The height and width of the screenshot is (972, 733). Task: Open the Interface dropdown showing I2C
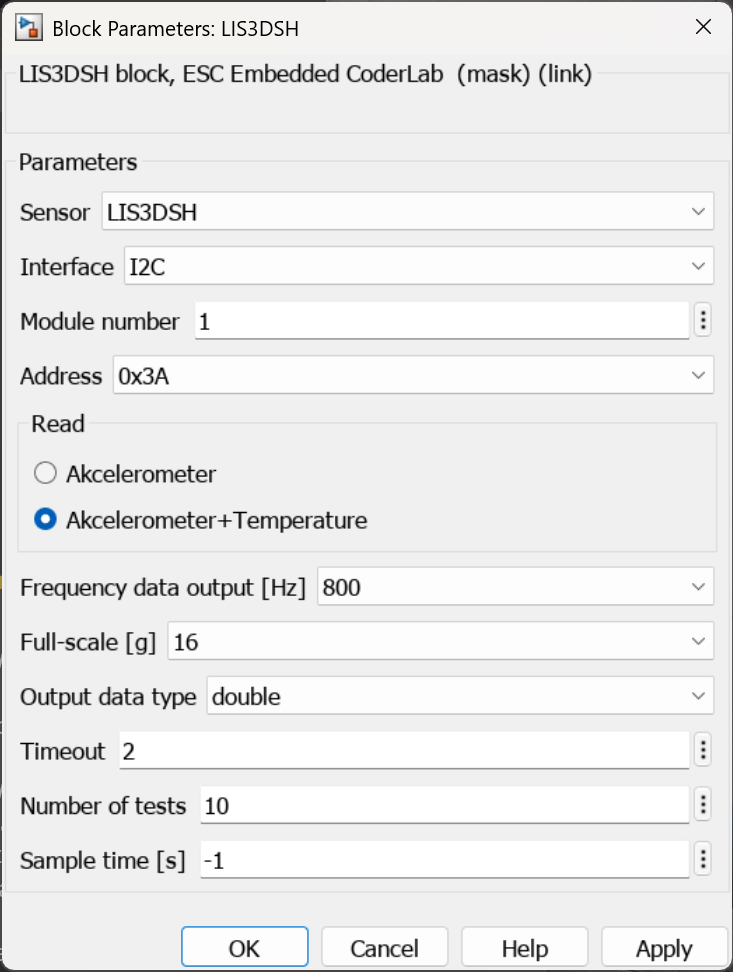[419, 266]
